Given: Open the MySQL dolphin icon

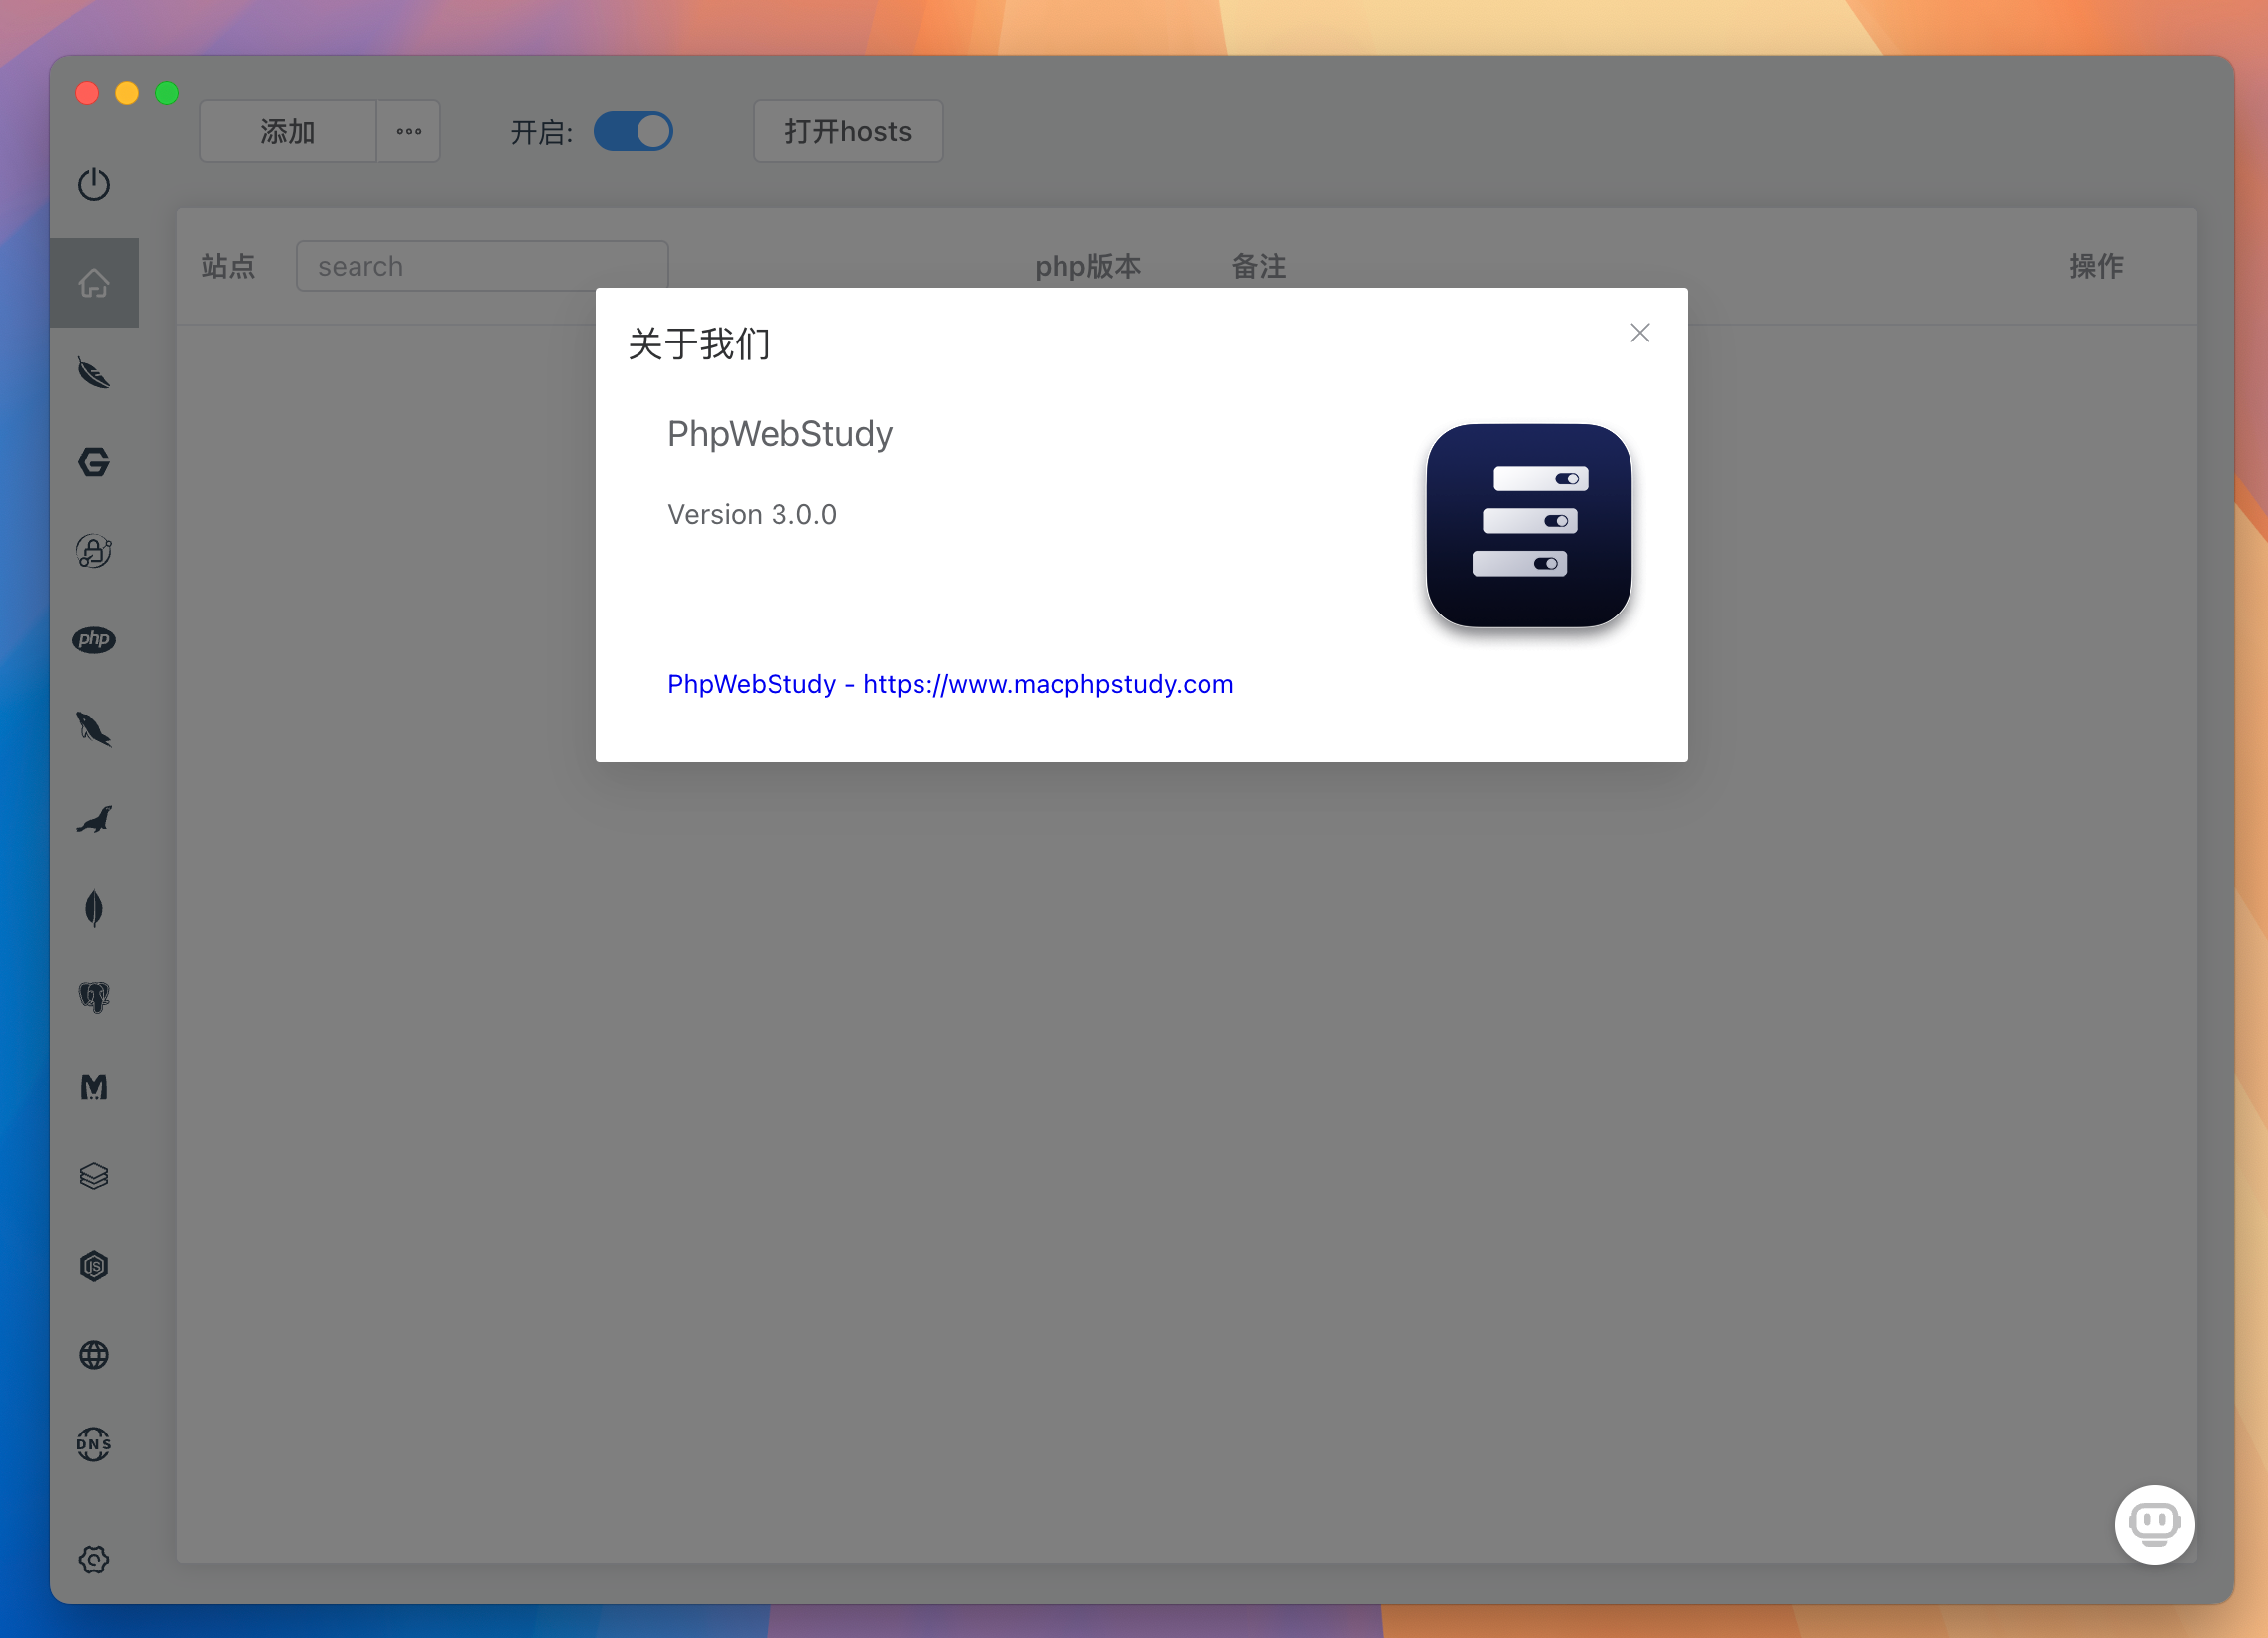Looking at the screenshot, I should pos(94,729).
